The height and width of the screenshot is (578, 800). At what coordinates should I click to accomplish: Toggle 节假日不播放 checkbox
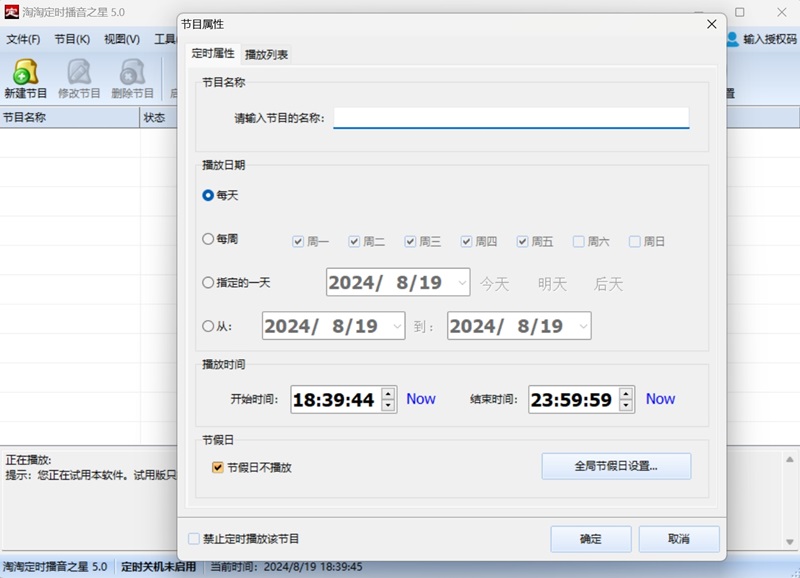[x=217, y=467]
